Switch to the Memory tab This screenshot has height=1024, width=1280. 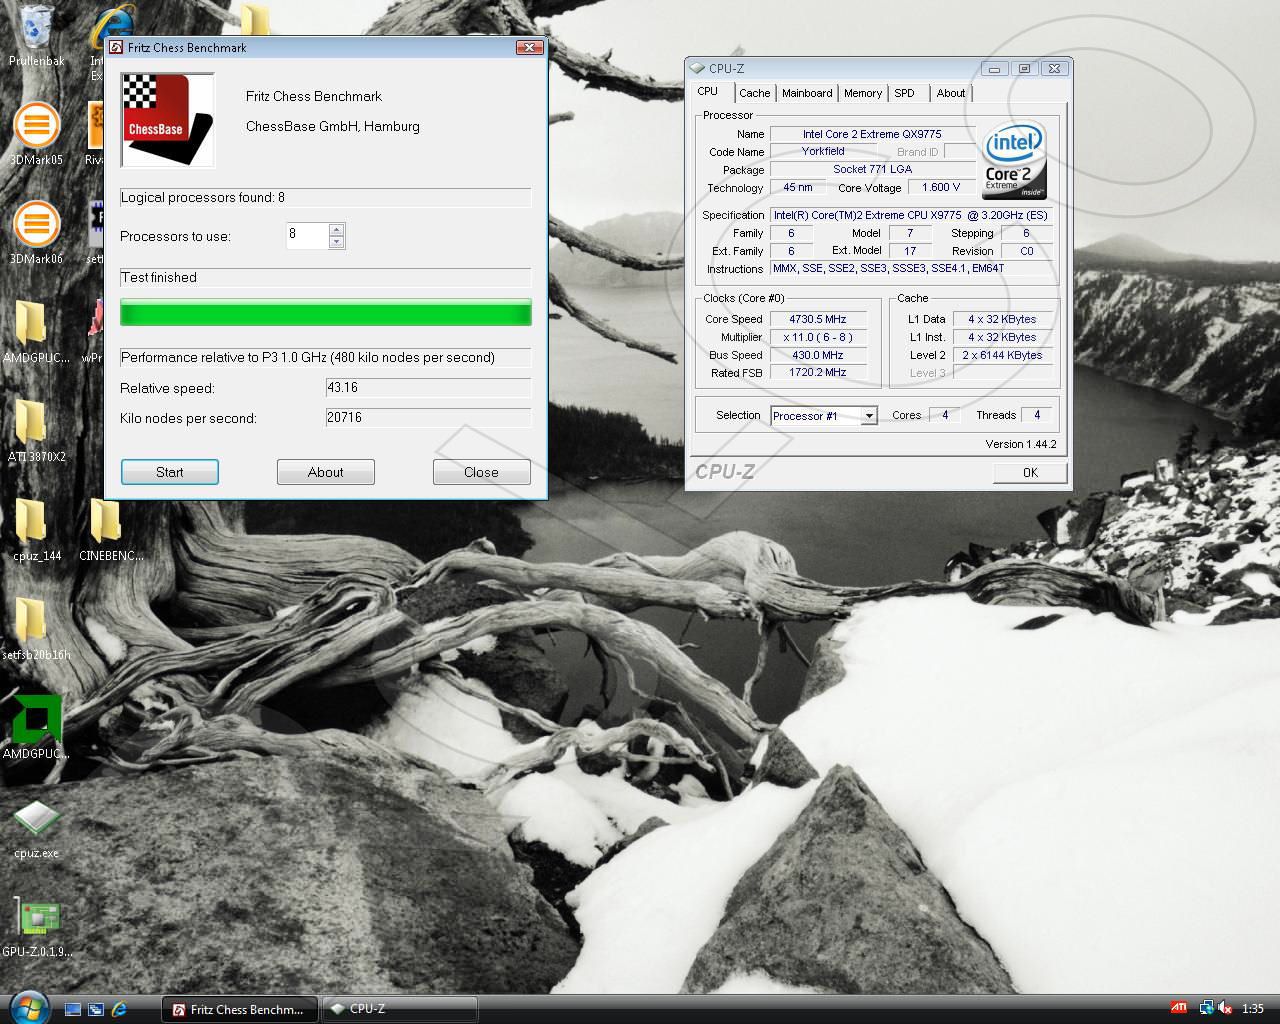[x=863, y=93]
